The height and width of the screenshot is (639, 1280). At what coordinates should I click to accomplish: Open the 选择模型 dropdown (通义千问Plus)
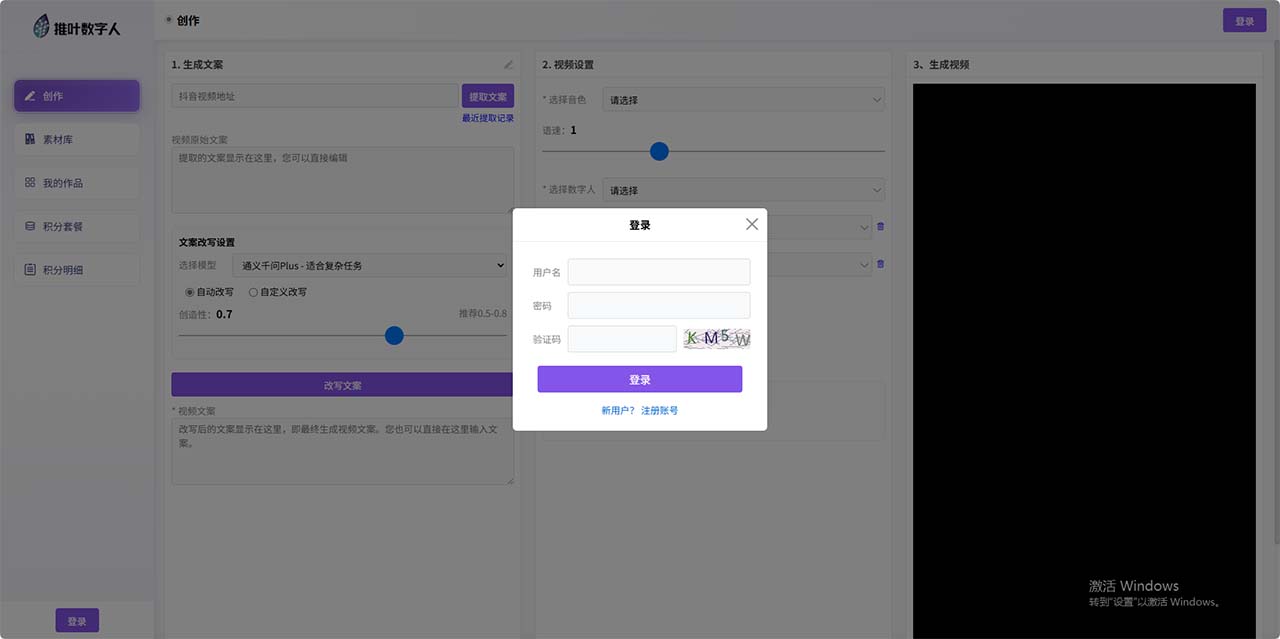(x=370, y=265)
